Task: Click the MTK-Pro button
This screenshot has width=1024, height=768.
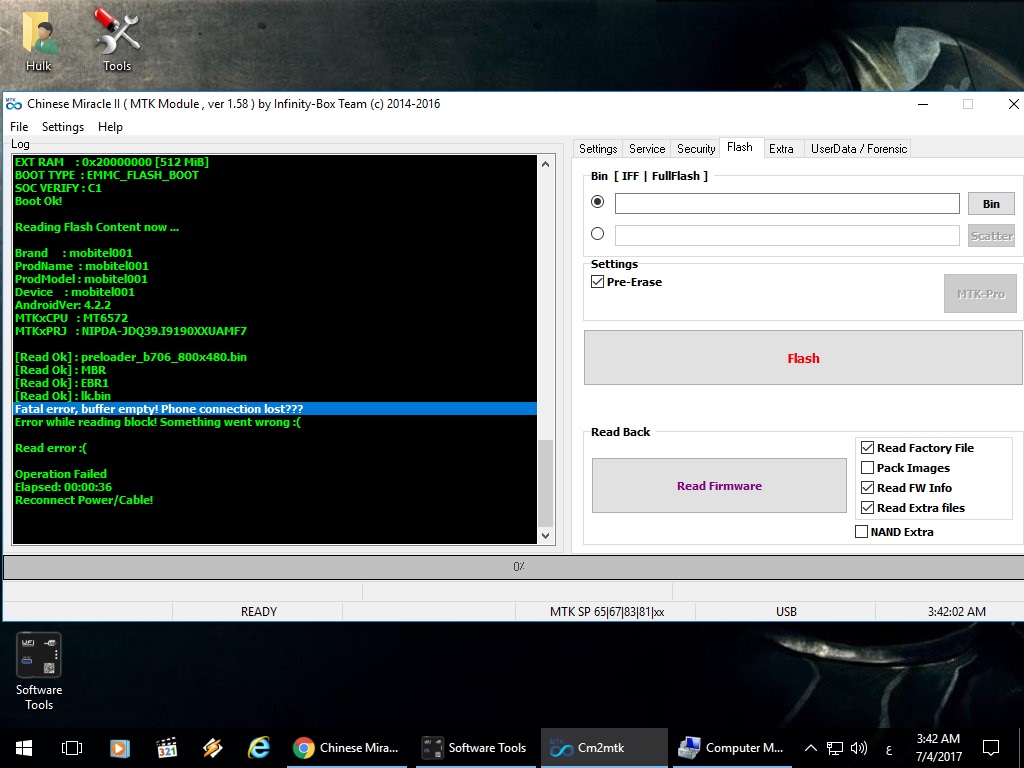Action: click(980, 294)
